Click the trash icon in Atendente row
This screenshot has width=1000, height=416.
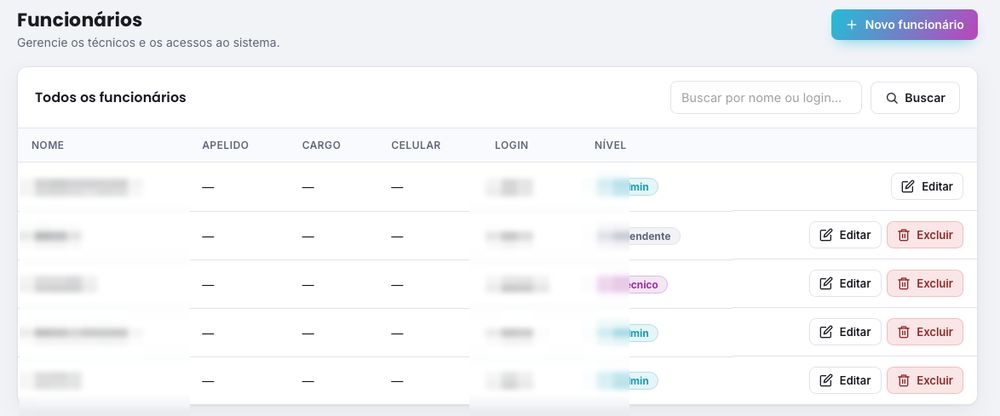tap(904, 235)
